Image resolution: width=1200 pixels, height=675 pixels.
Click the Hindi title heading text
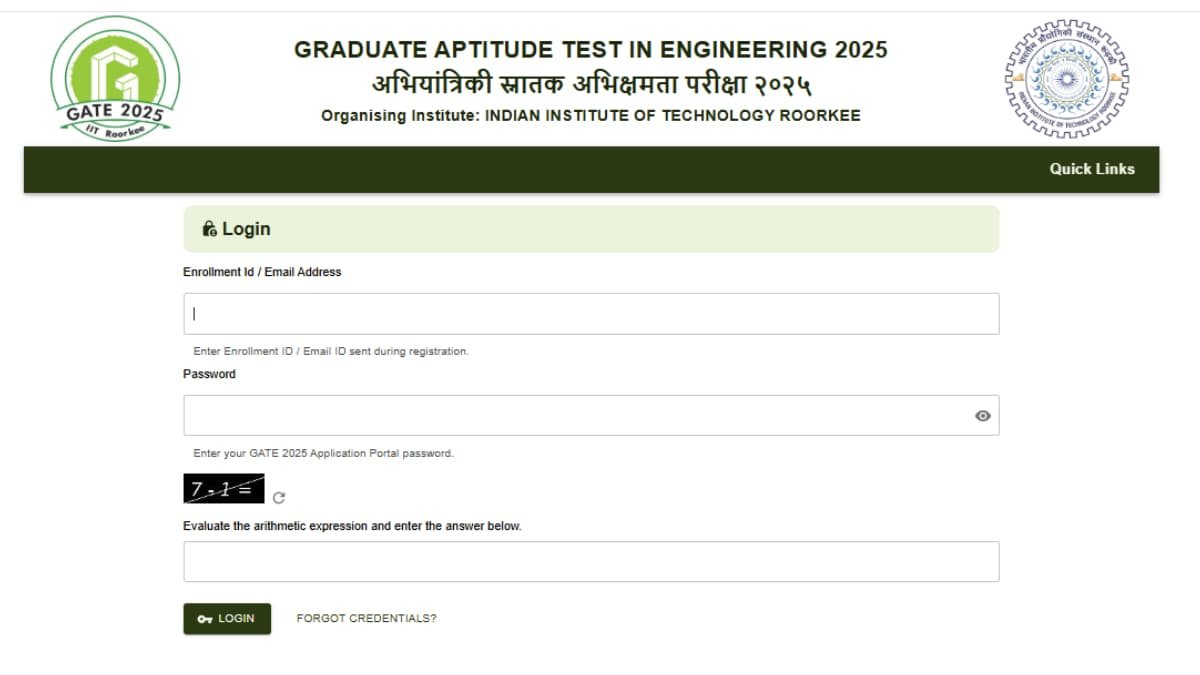pos(590,83)
